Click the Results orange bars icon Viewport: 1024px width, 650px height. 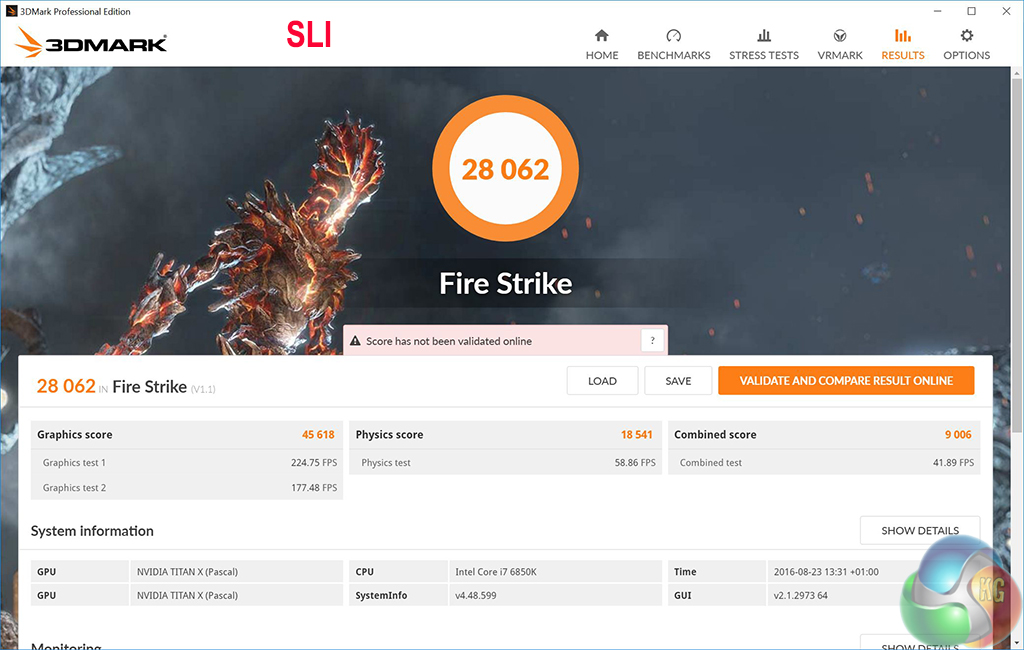(903, 35)
